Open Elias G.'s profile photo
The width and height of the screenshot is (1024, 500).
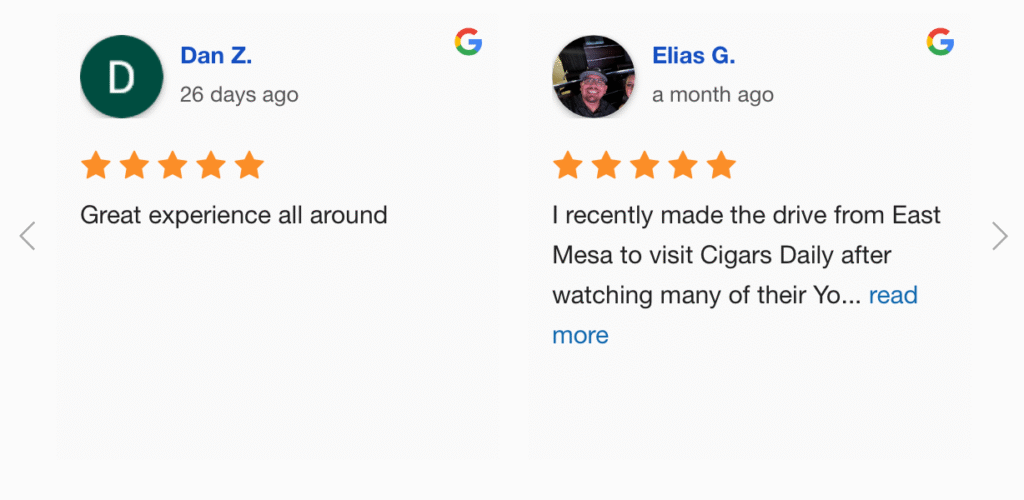coord(593,77)
